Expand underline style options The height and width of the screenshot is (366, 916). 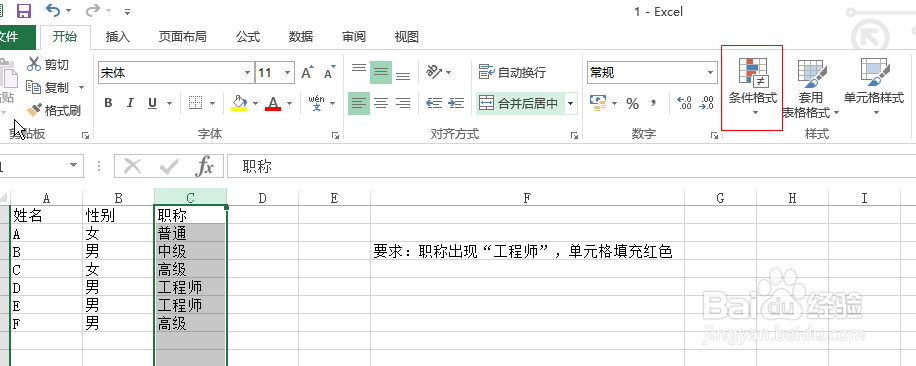(169, 104)
